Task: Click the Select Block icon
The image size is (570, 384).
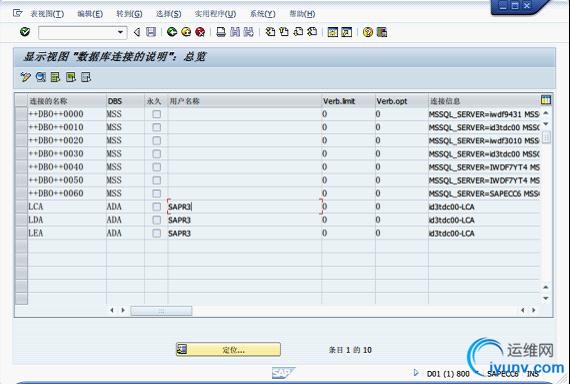Action: 71,77
